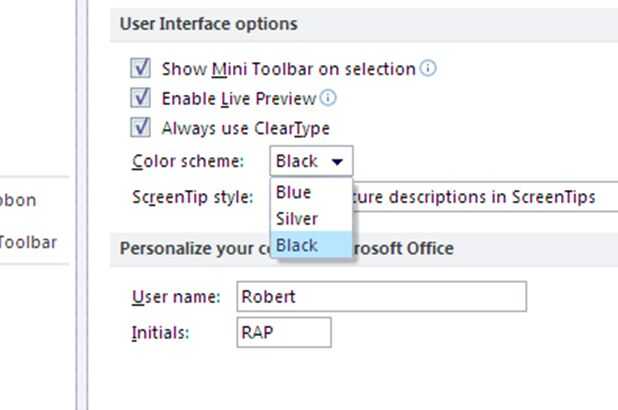The image size is (618, 410).
Task: Uncheck Always use ClearType
Action: click(141, 128)
